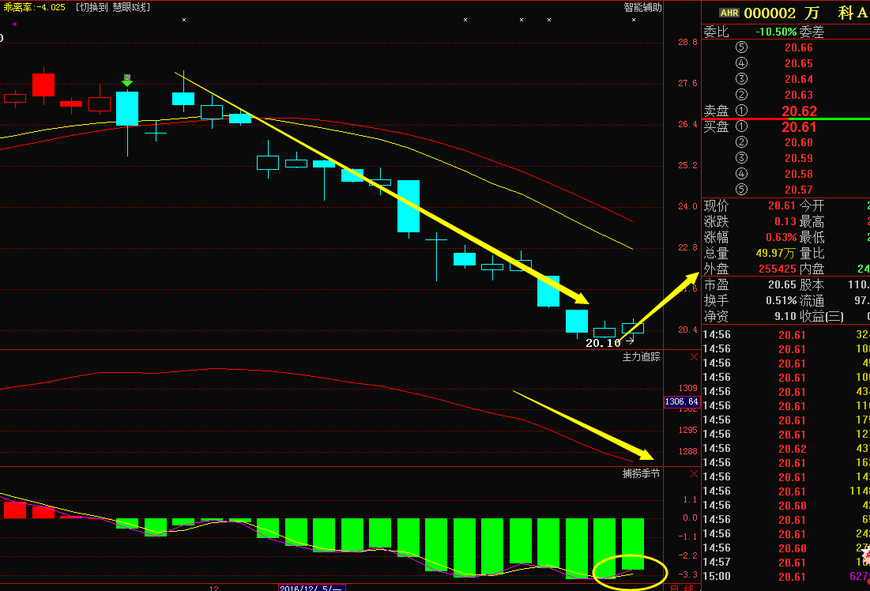Click the circled 3 icon next to 20.59
The image size is (870, 591).
click(x=741, y=158)
